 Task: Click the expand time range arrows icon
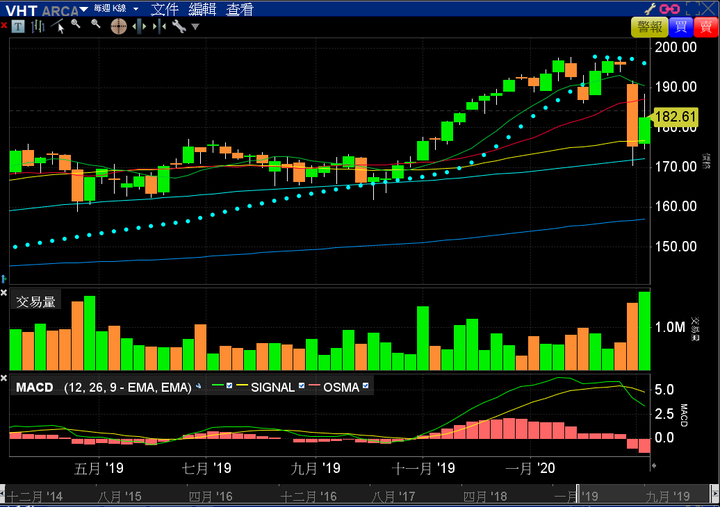[x=139, y=27]
